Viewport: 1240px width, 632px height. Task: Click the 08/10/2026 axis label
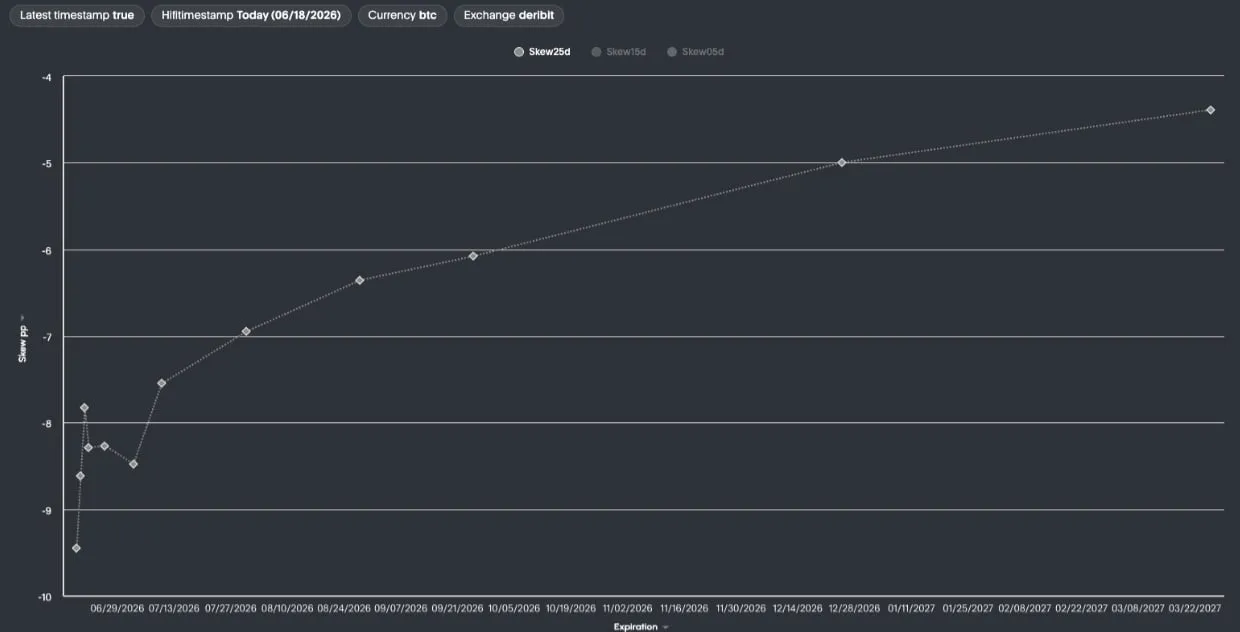coord(288,608)
